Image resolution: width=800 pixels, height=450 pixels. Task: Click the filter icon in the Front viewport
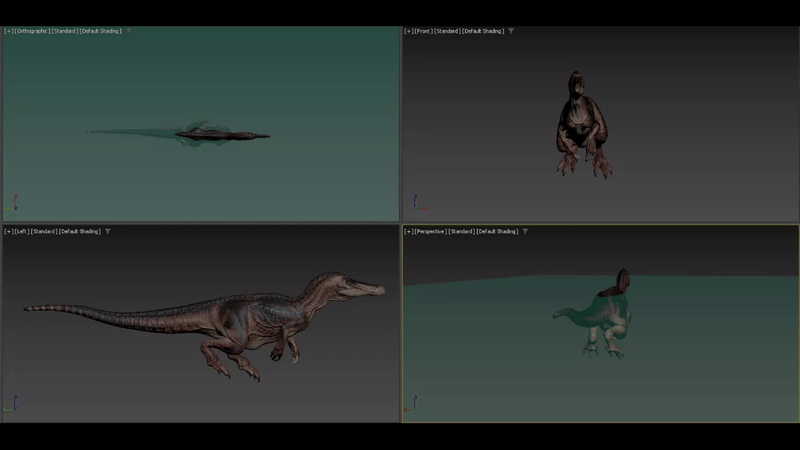pyautogui.click(x=511, y=31)
